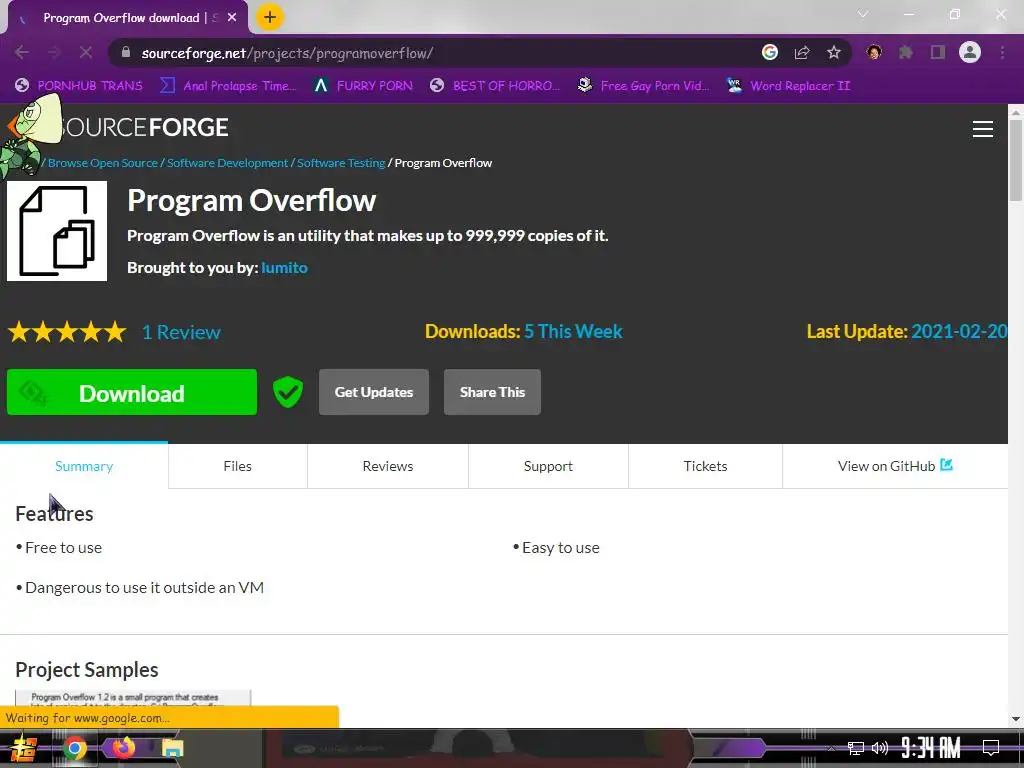Open the Support tab
The width and height of the screenshot is (1024, 768).
549,466
